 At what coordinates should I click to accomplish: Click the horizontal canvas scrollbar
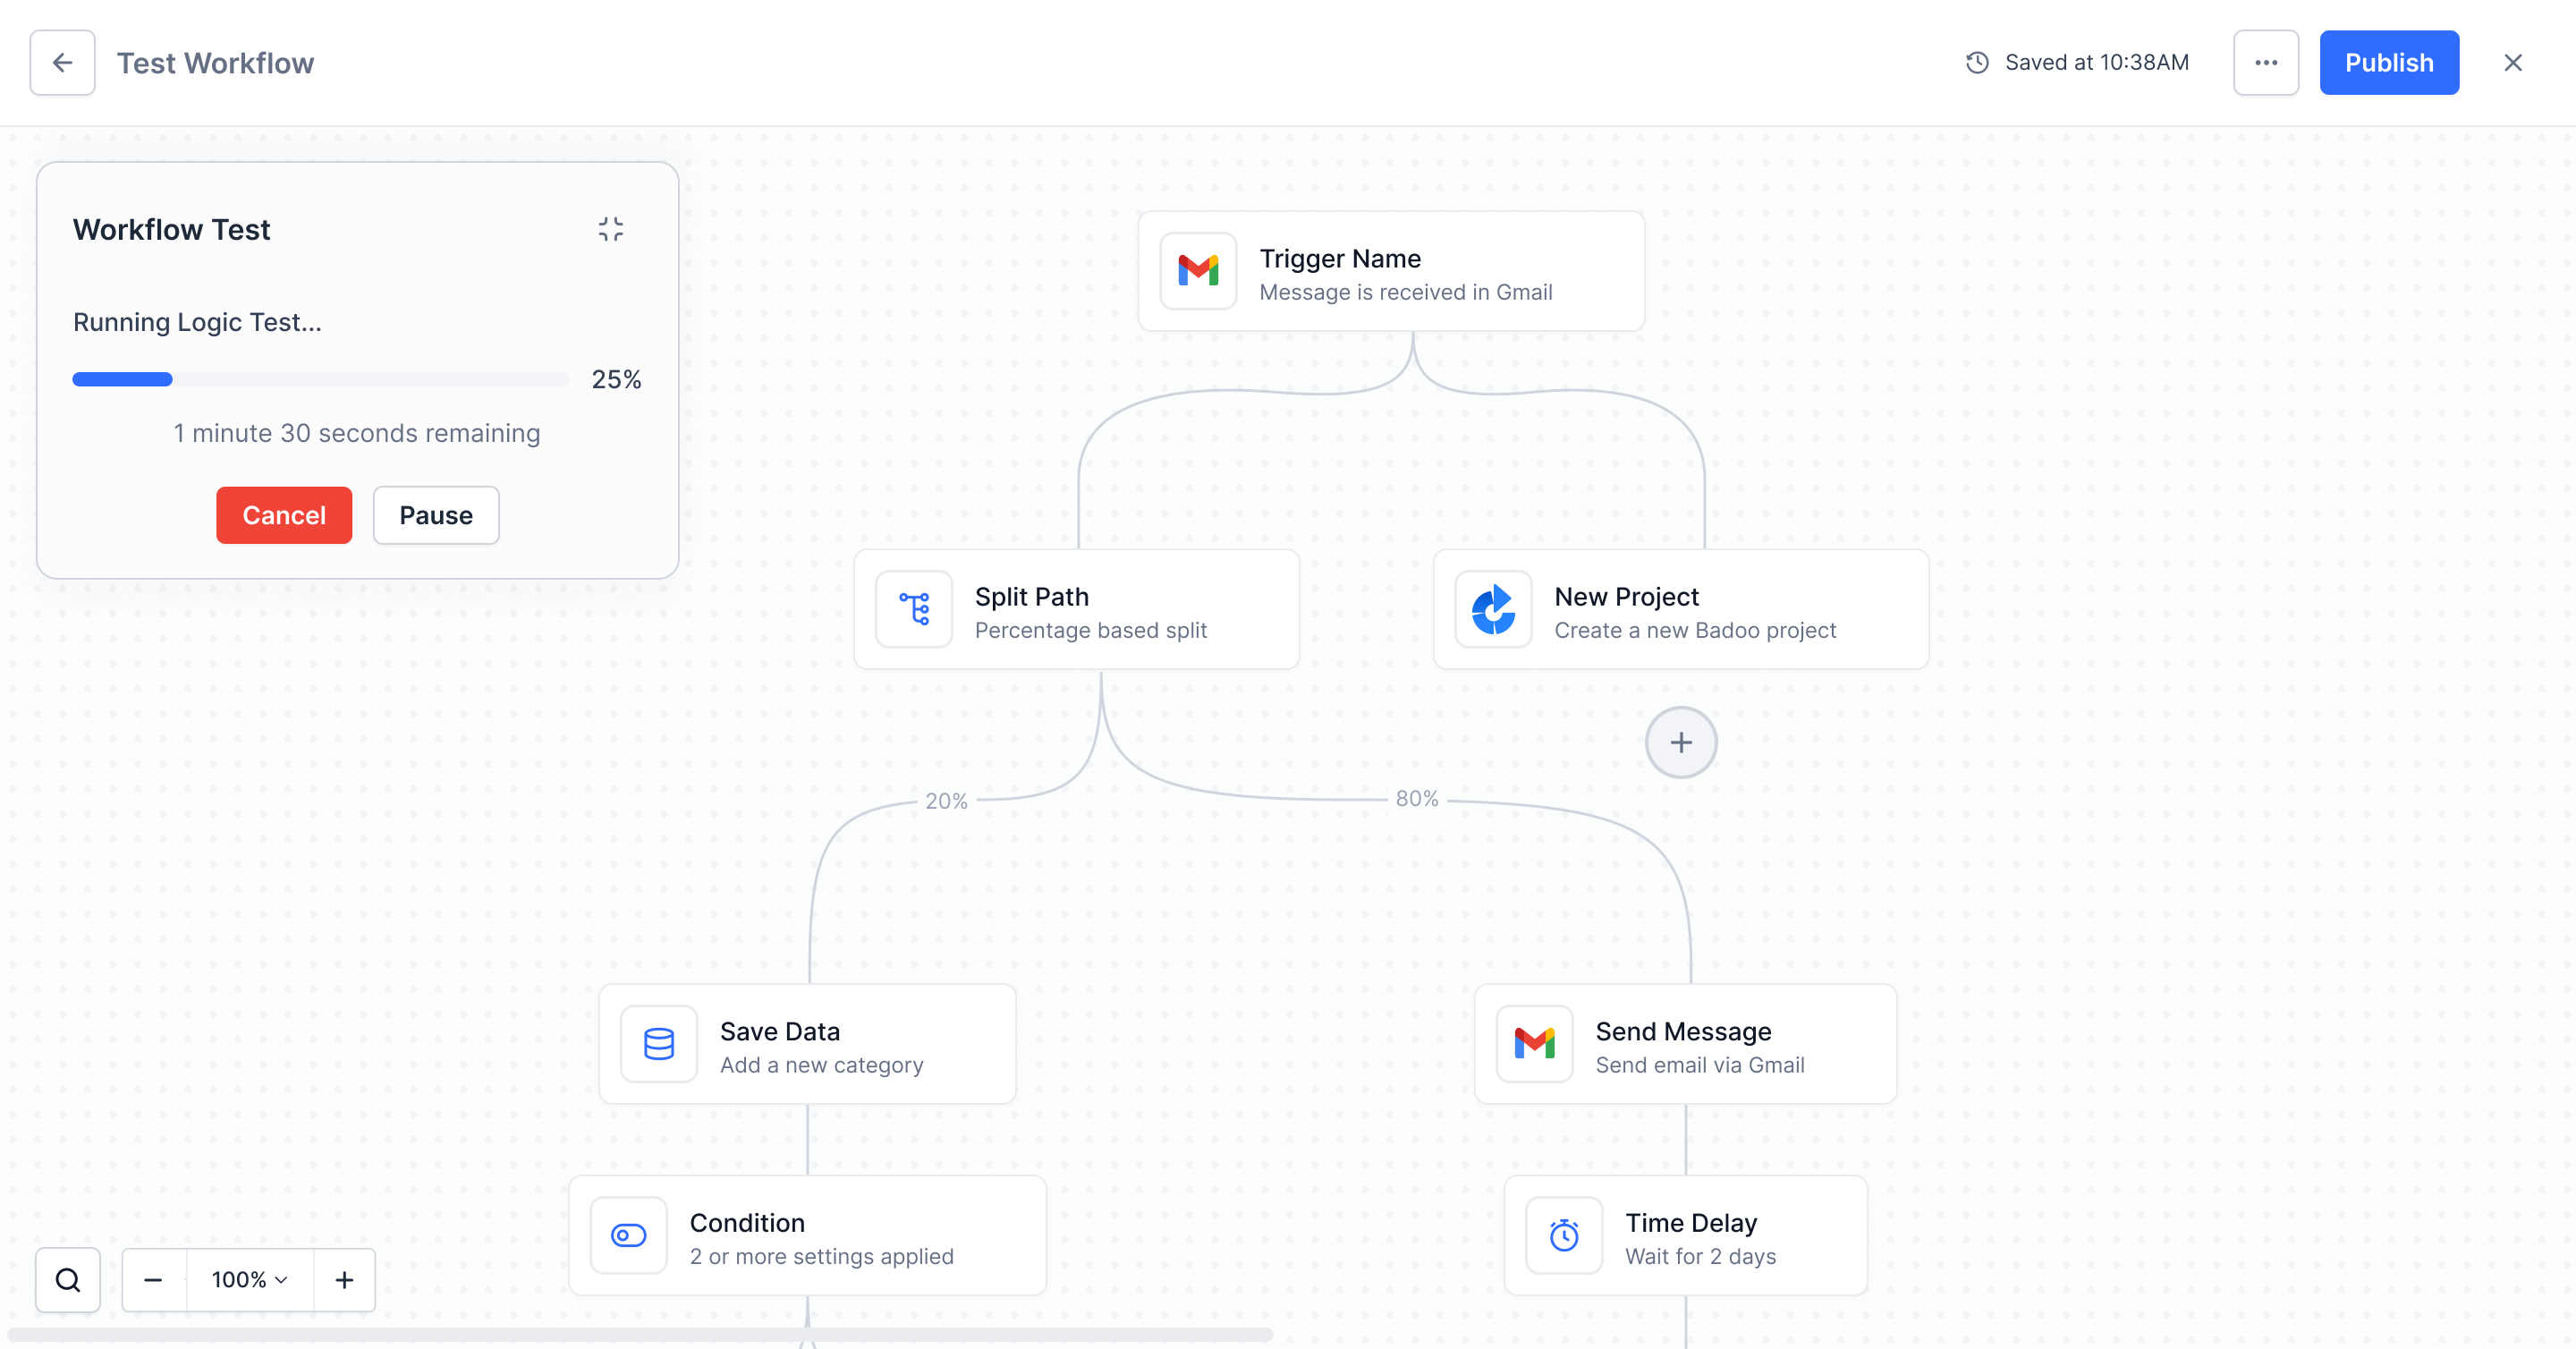(640, 1334)
